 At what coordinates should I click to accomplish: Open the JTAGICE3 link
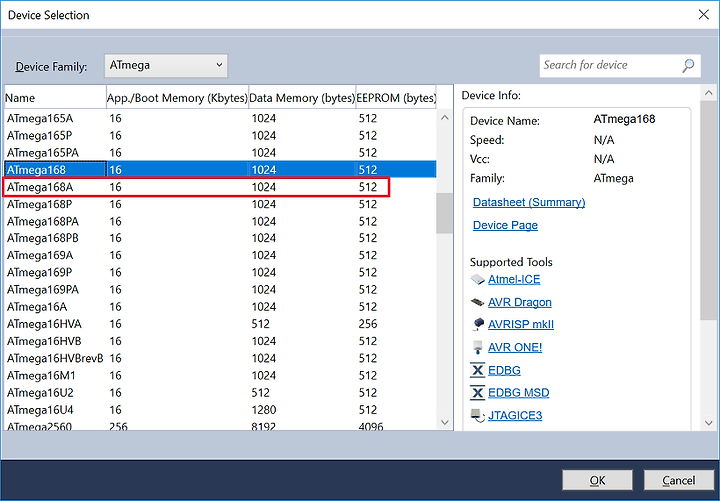pos(515,415)
